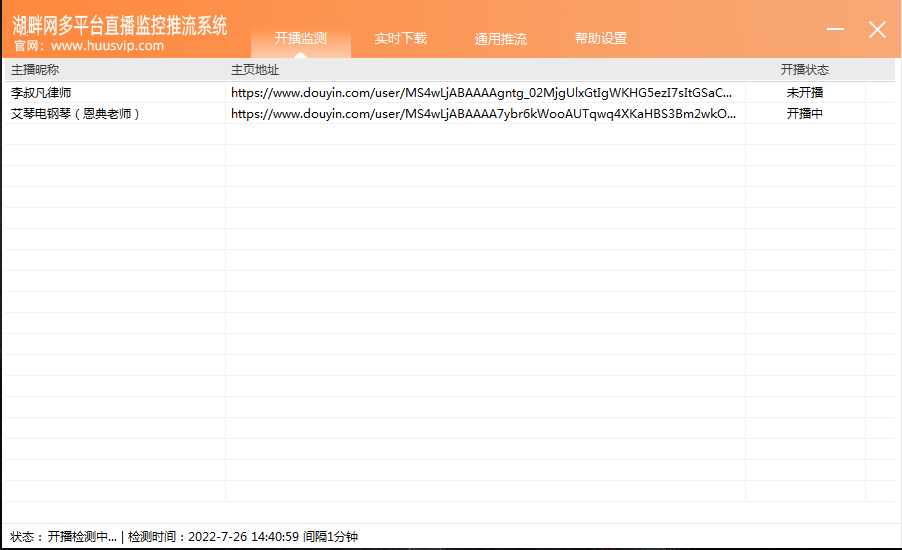Viewport: 902px width, 550px height.
Task: Click the 开播中 status cell
Action: coord(804,114)
